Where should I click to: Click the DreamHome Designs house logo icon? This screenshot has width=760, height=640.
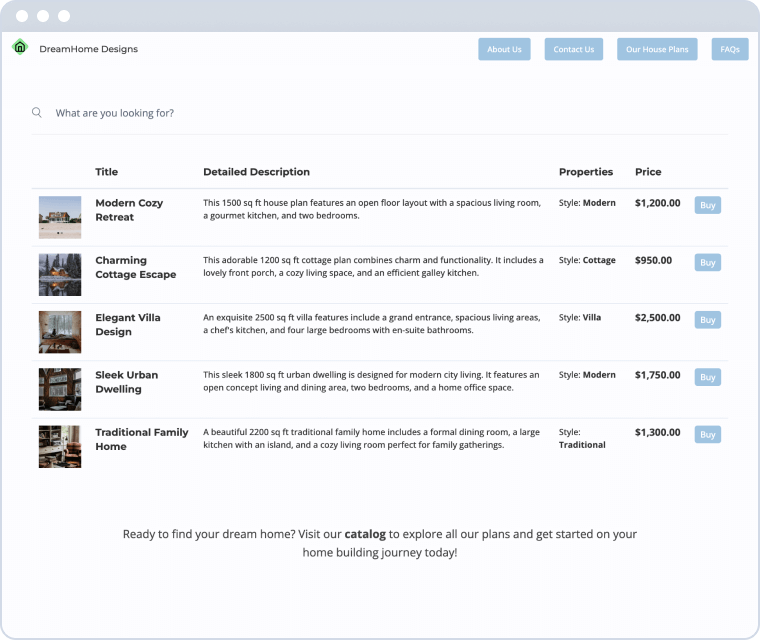(20, 47)
